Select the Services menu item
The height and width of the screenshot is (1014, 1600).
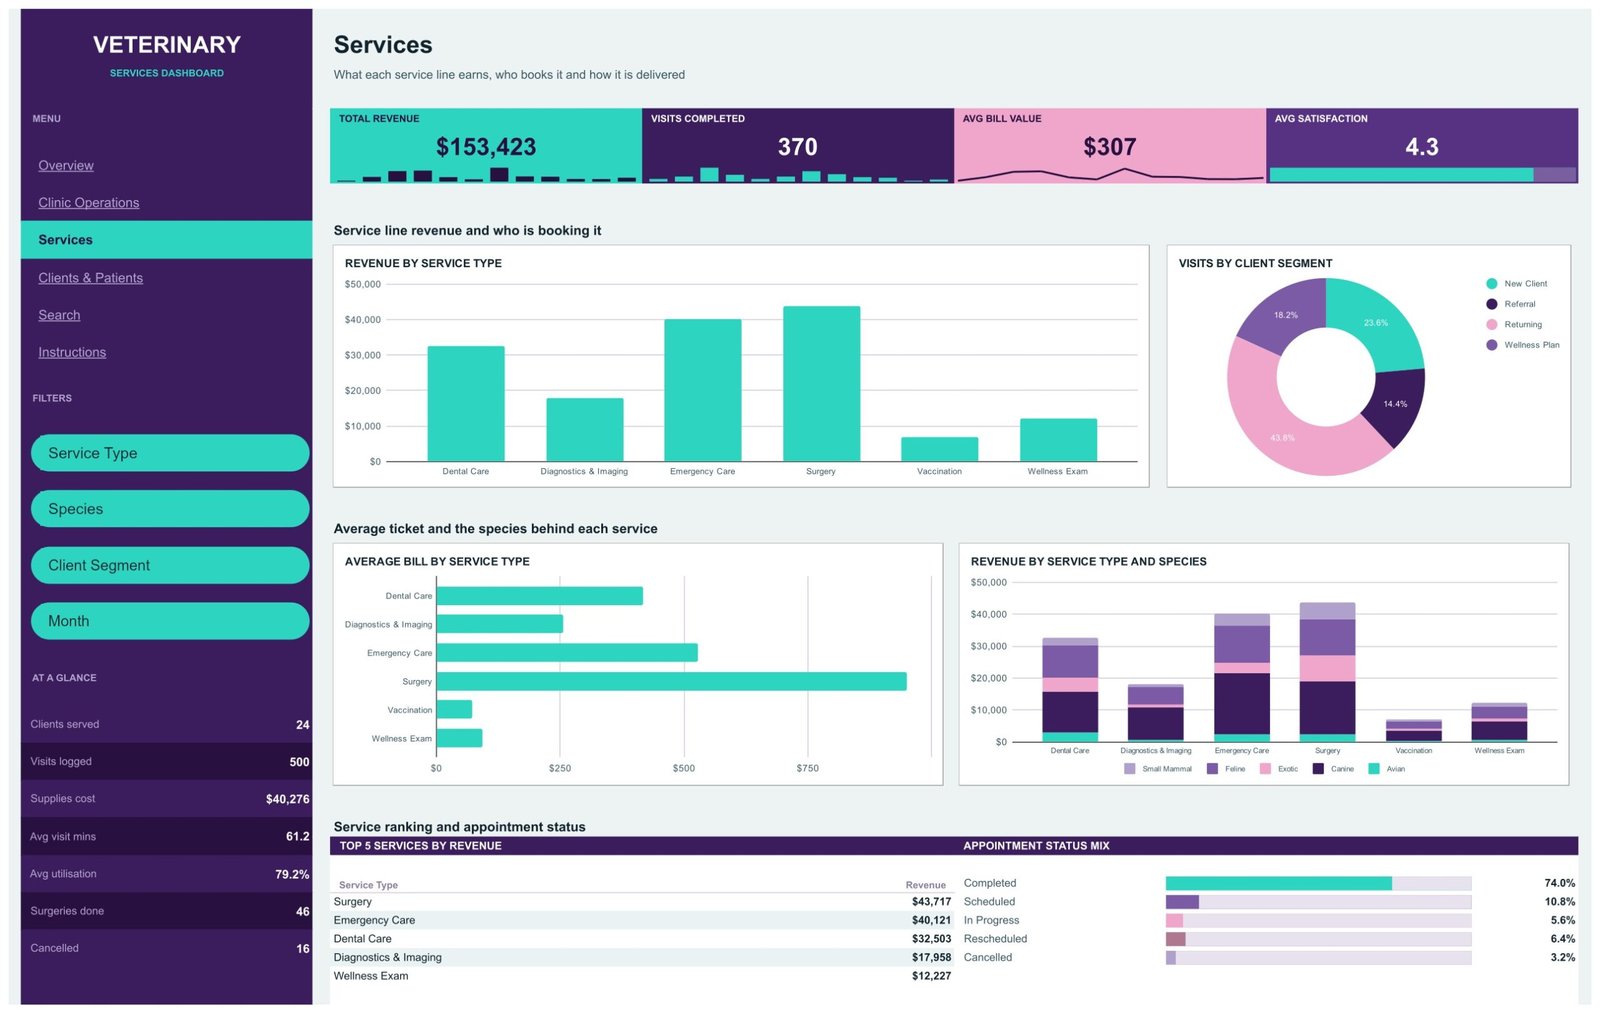click(166, 240)
